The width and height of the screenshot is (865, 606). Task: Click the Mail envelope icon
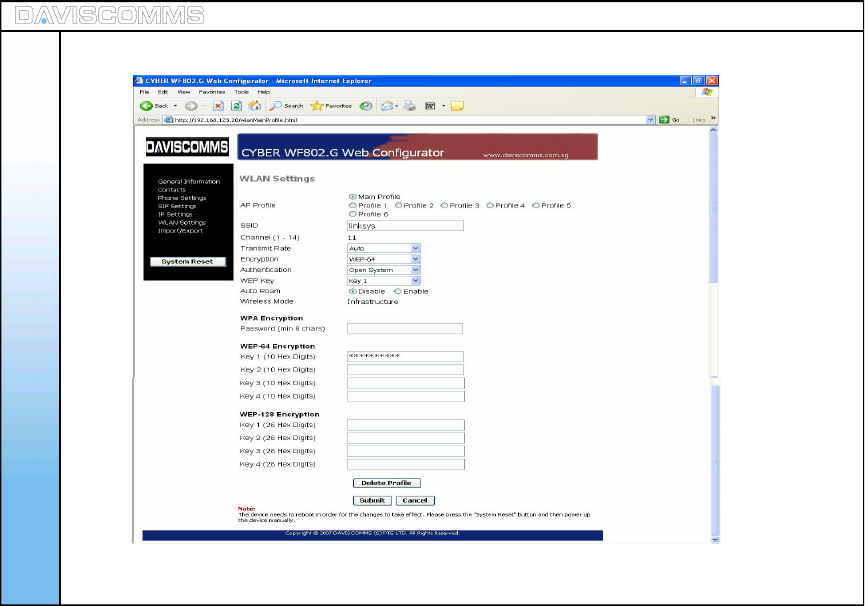pos(387,106)
